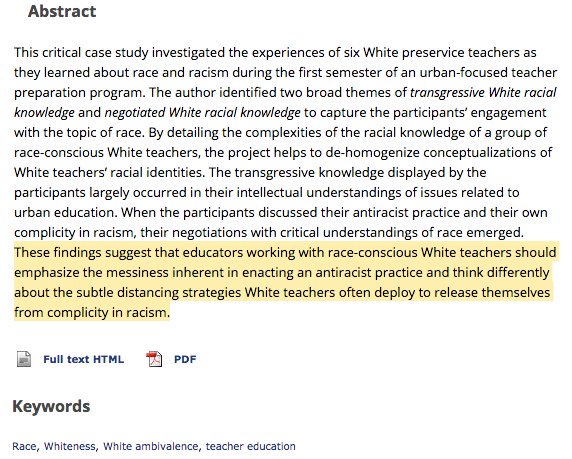Screen dimensions: 572x459
Task: Select the Race keyword link
Action: click(24, 446)
